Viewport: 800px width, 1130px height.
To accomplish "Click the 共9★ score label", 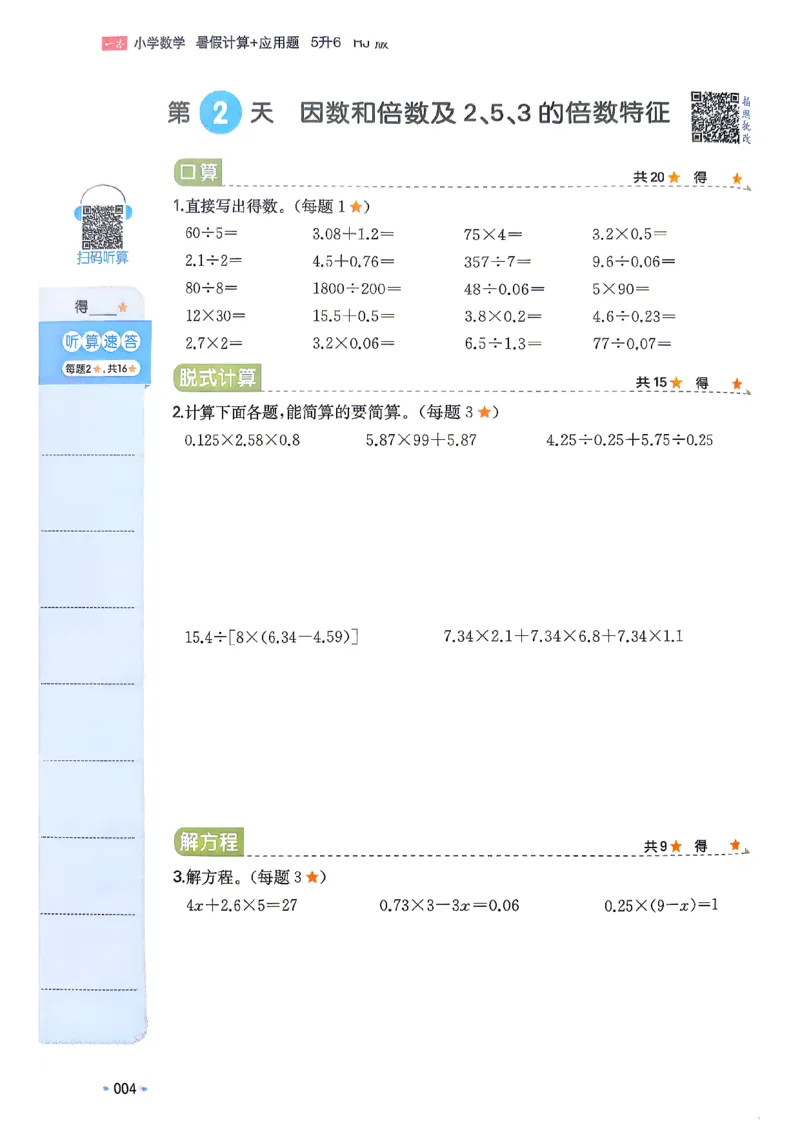I will coord(662,846).
